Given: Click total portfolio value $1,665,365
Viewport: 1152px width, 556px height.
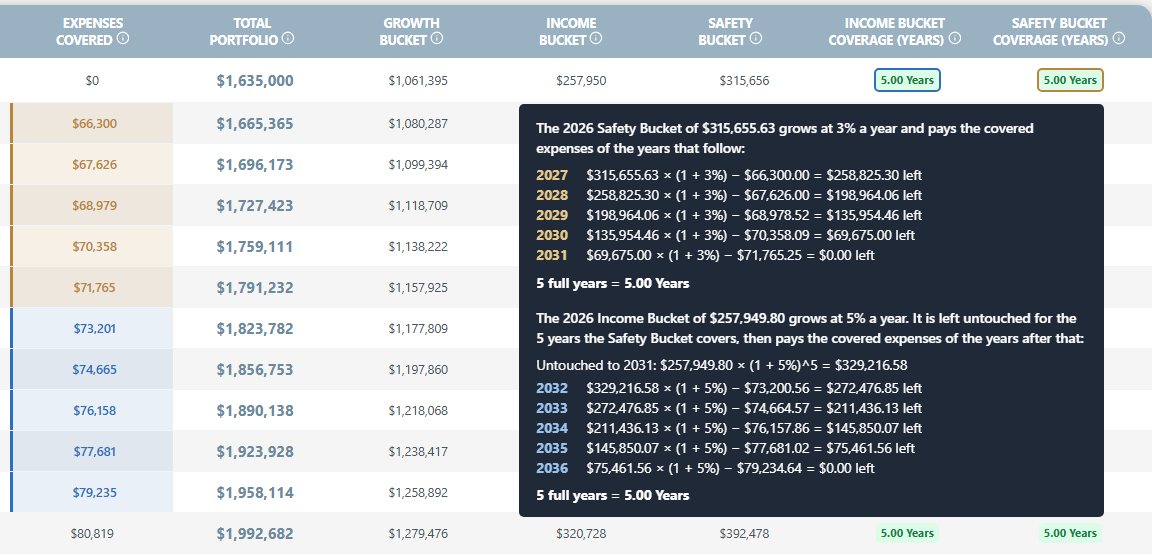Looking at the screenshot, I should tap(255, 124).
